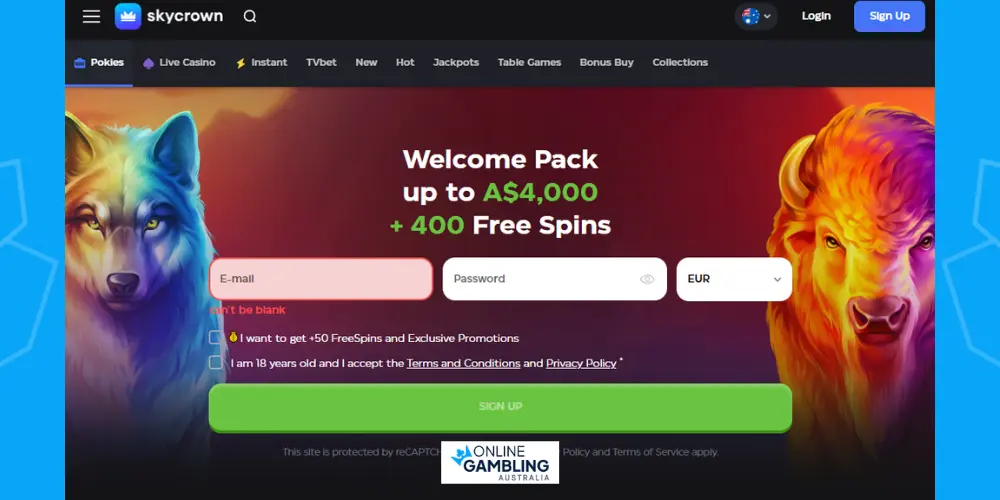Open the hamburger menu icon

[91, 17]
